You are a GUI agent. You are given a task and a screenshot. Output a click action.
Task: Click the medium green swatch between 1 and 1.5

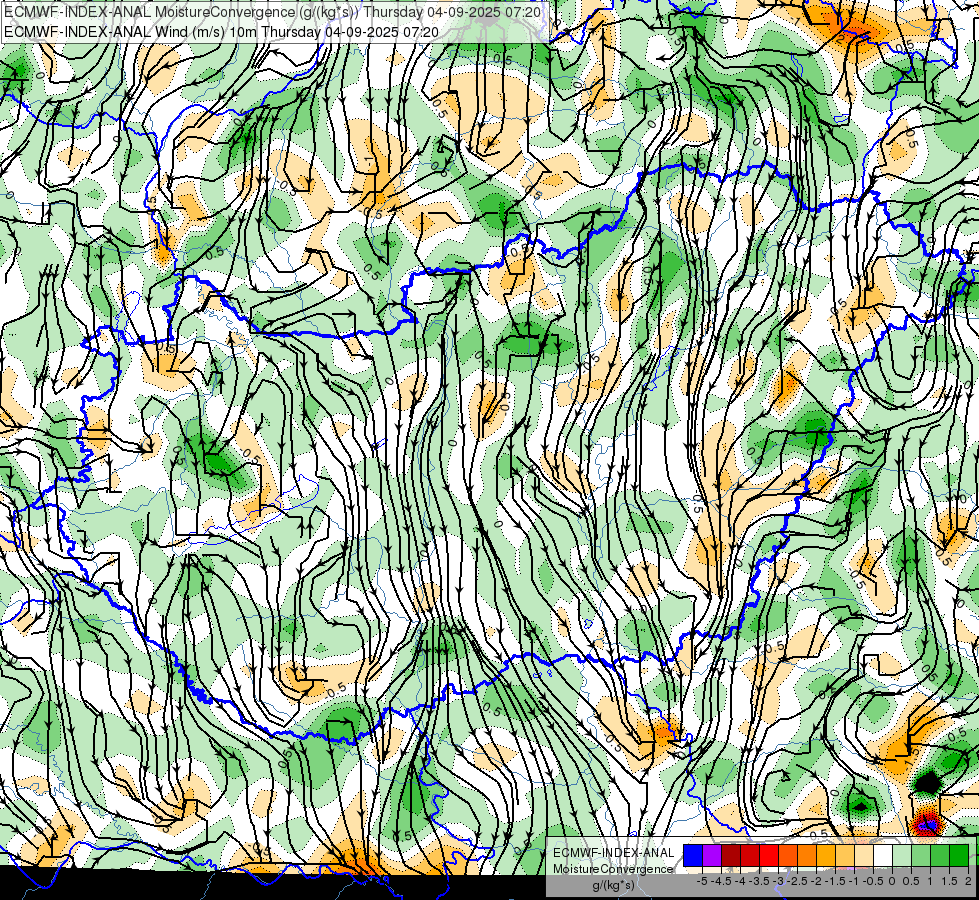940,856
